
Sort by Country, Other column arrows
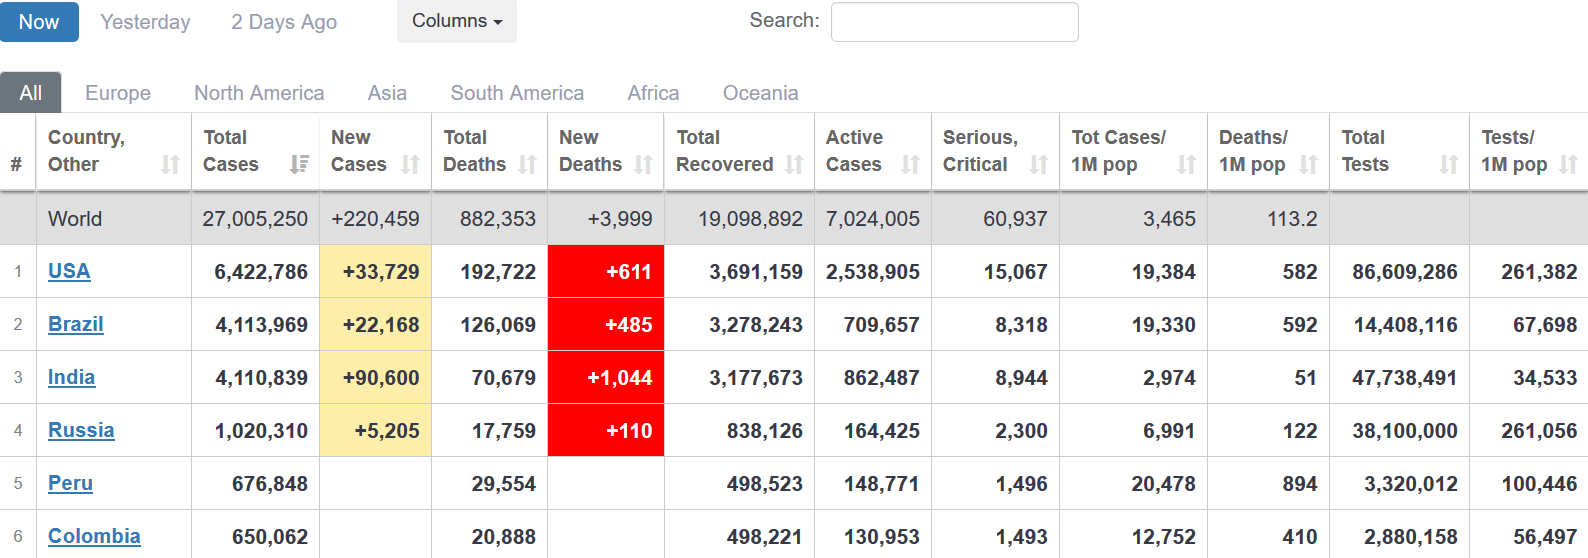click(170, 164)
